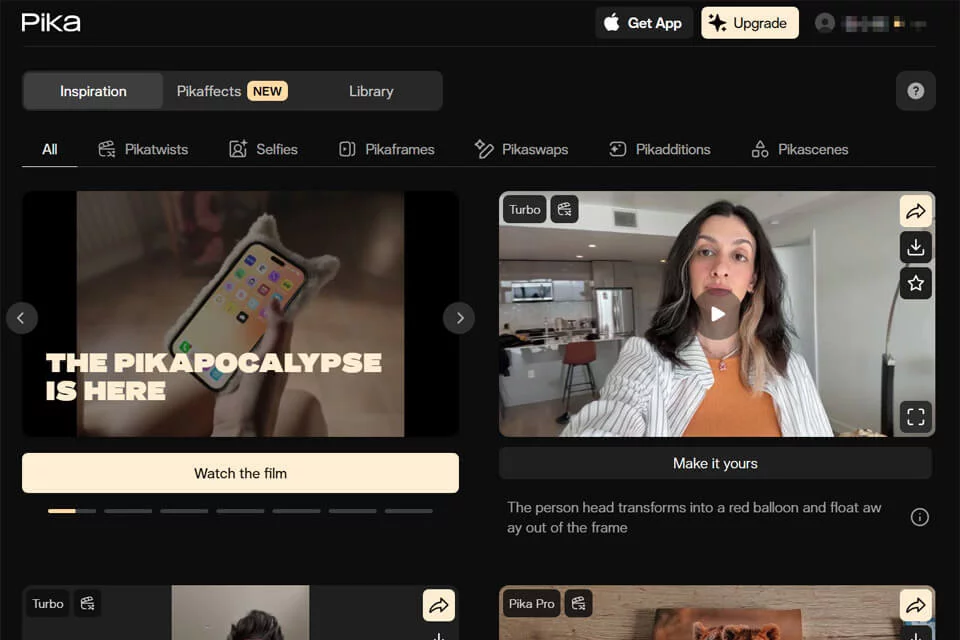Click the Upgrade button
This screenshot has width=960, height=640.
pos(749,23)
